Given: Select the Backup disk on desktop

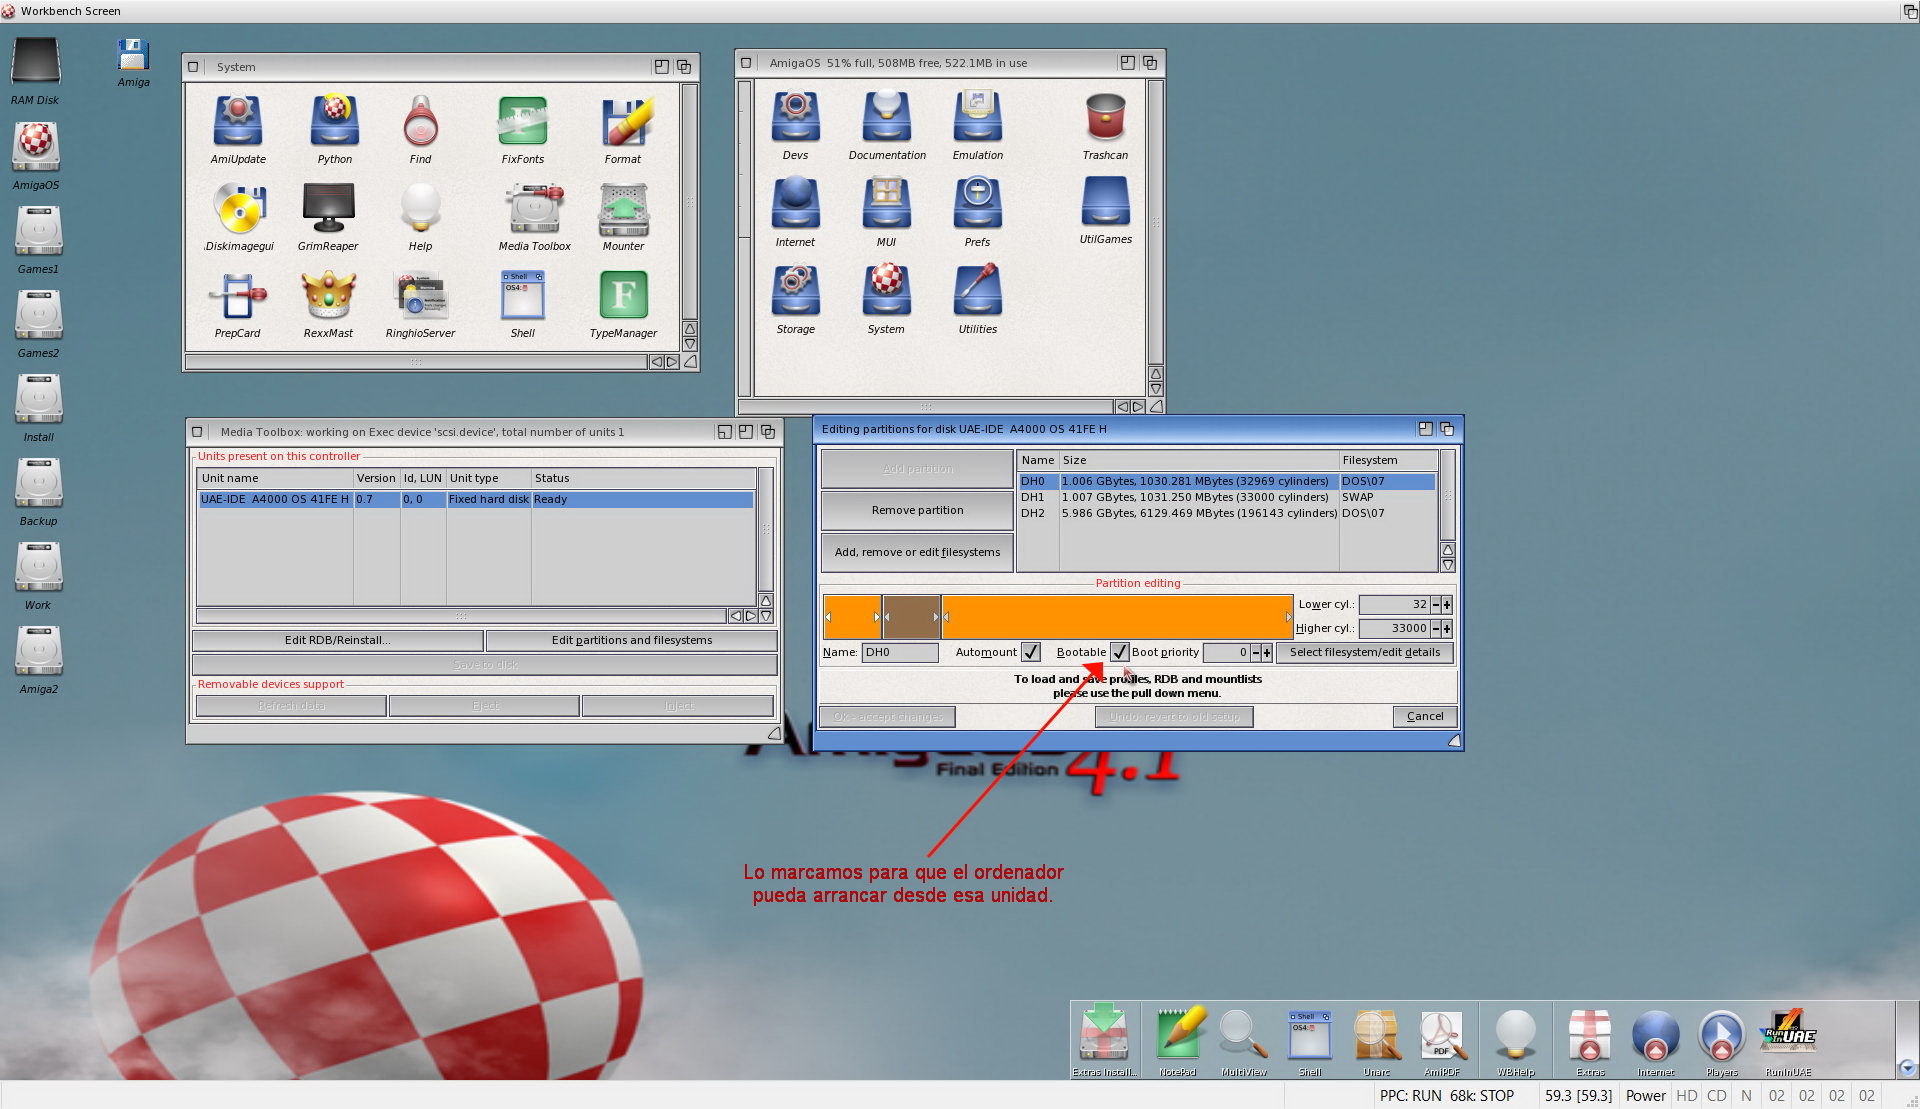Looking at the screenshot, I should coord(38,483).
